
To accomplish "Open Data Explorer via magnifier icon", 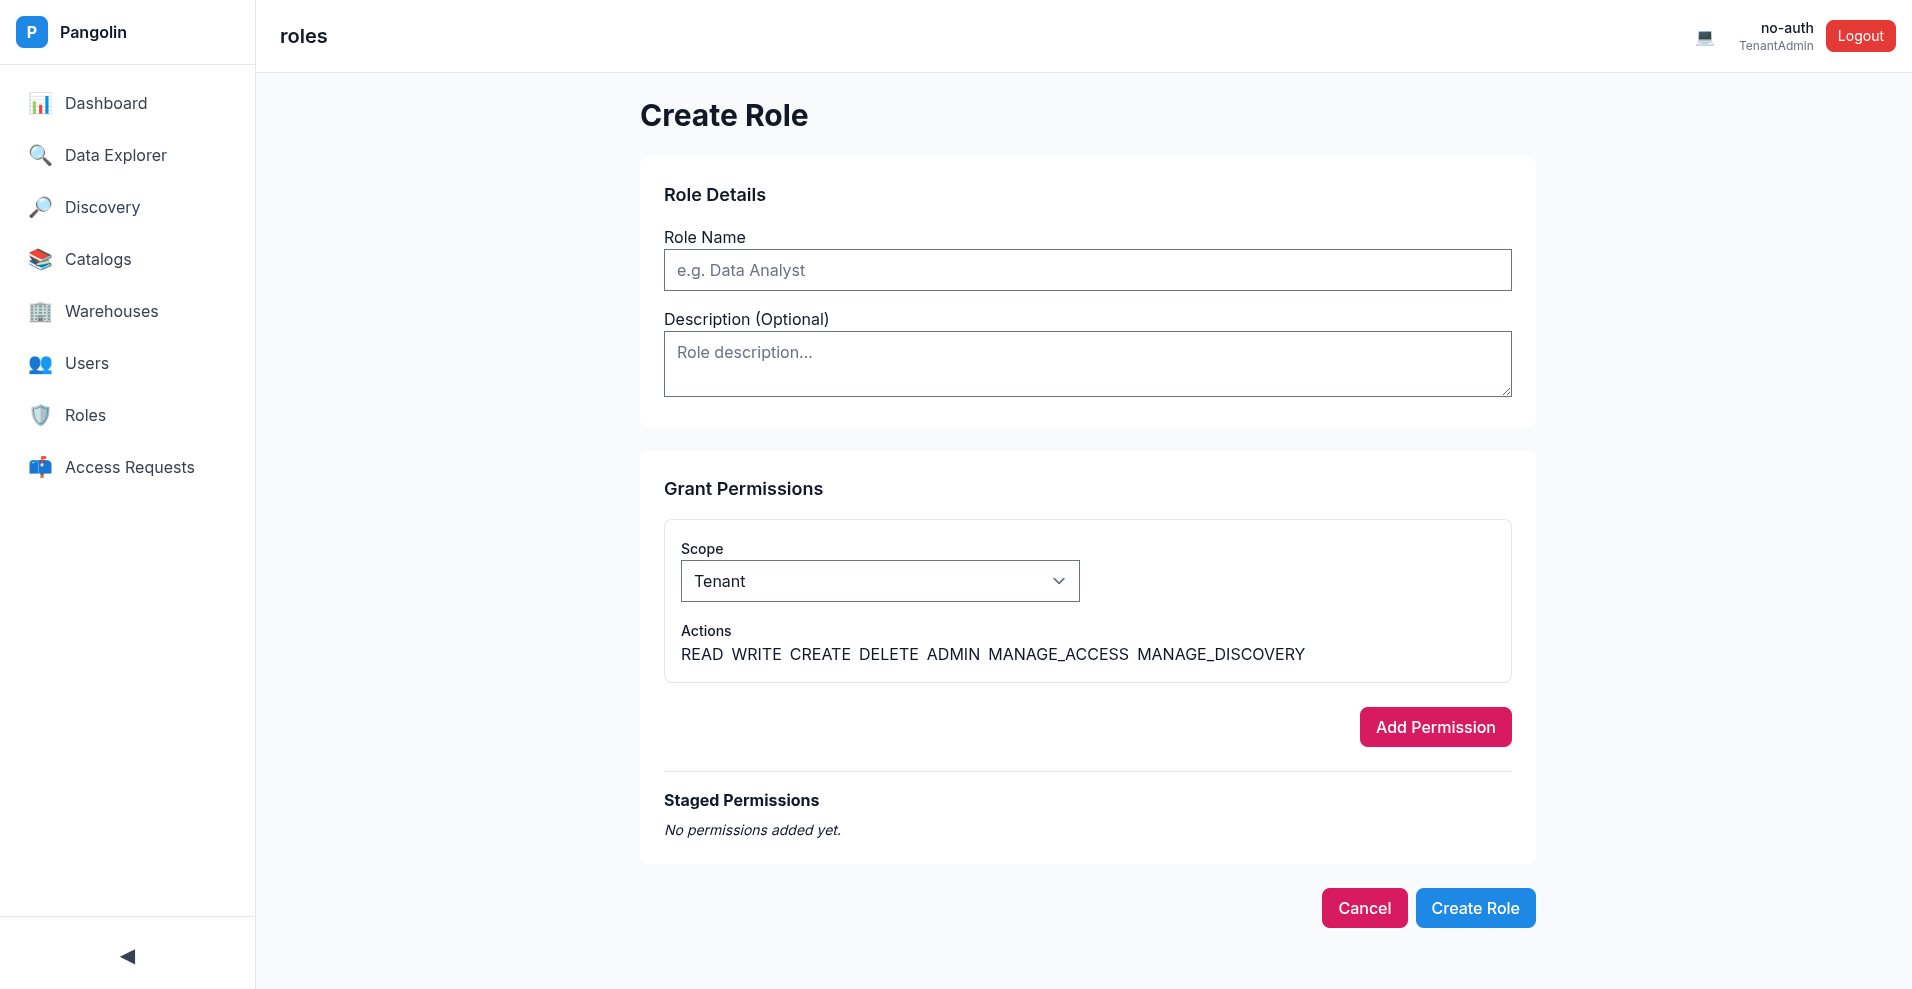I will [40, 155].
